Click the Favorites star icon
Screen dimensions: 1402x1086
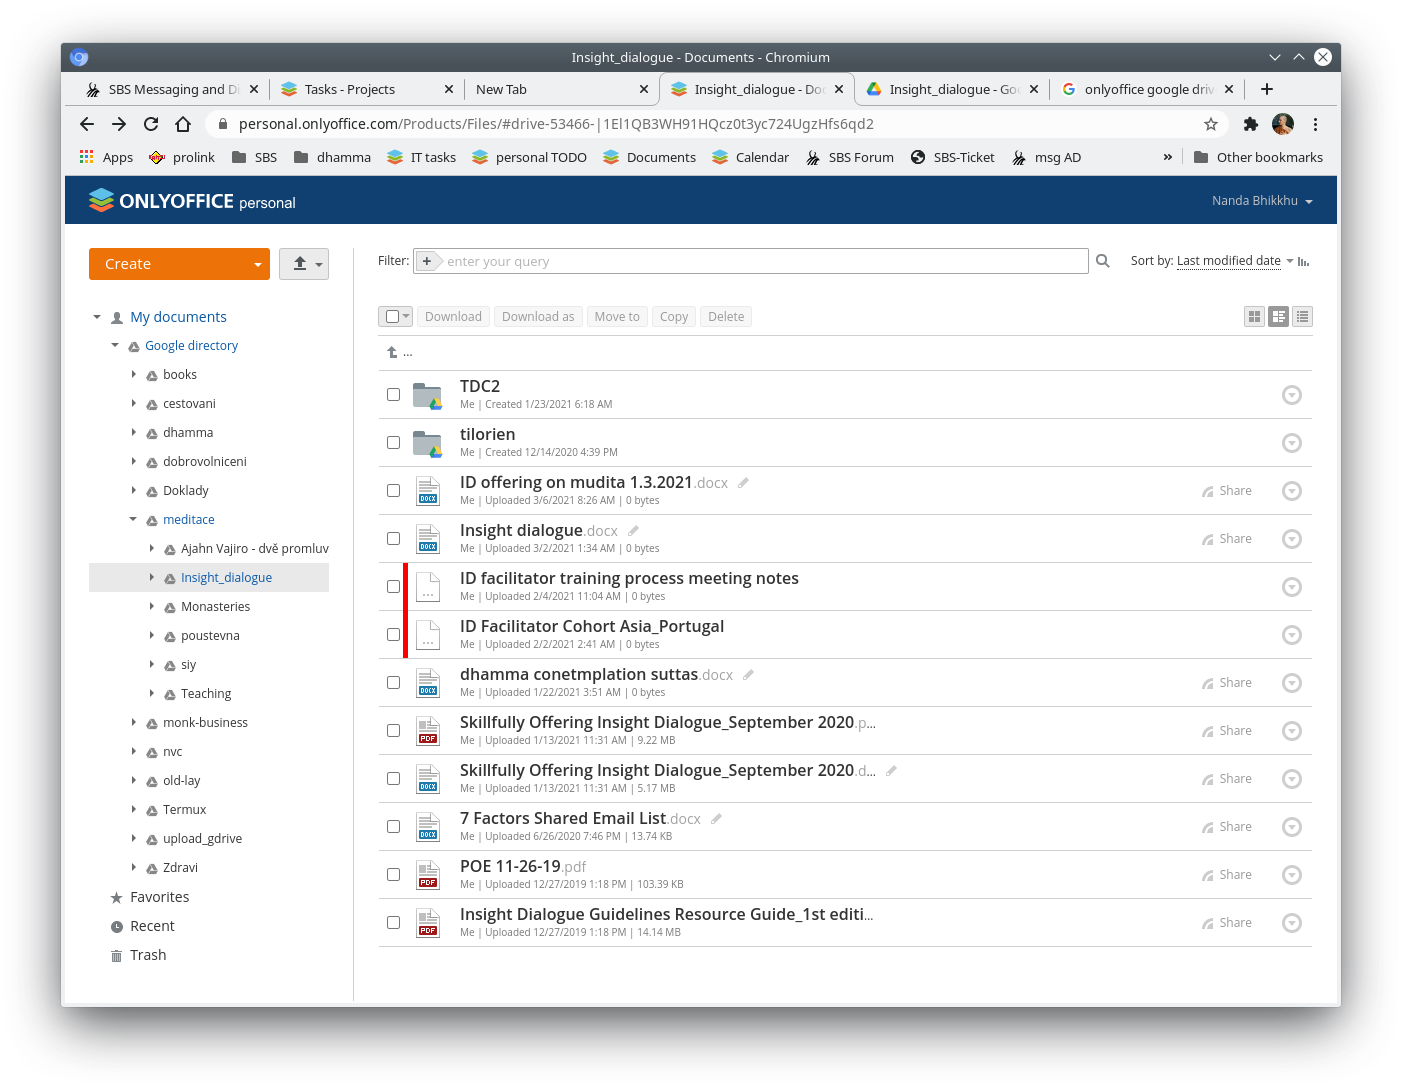pyautogui.click(x=115, y=896)
